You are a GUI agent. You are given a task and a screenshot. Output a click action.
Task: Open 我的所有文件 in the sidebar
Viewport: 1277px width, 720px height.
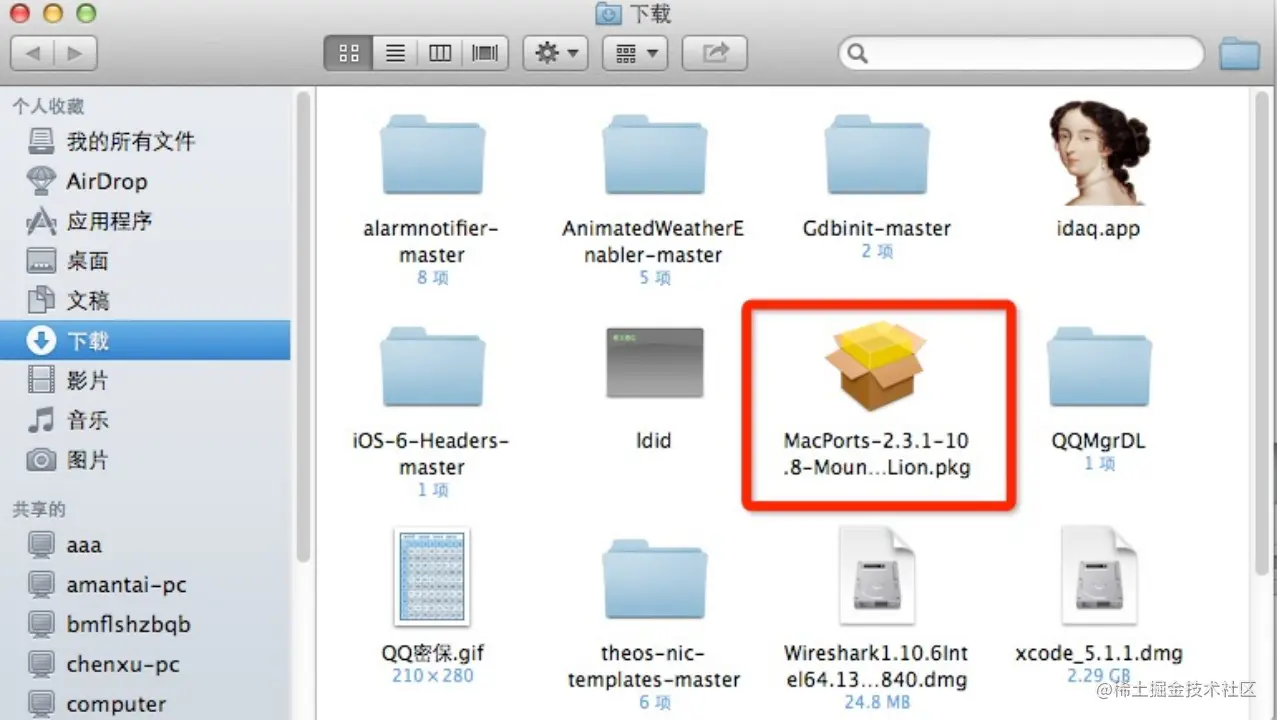tap(145, 142)
